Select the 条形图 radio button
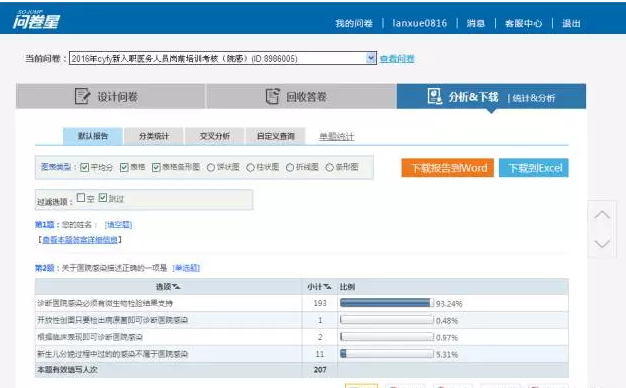 [329, 168]
